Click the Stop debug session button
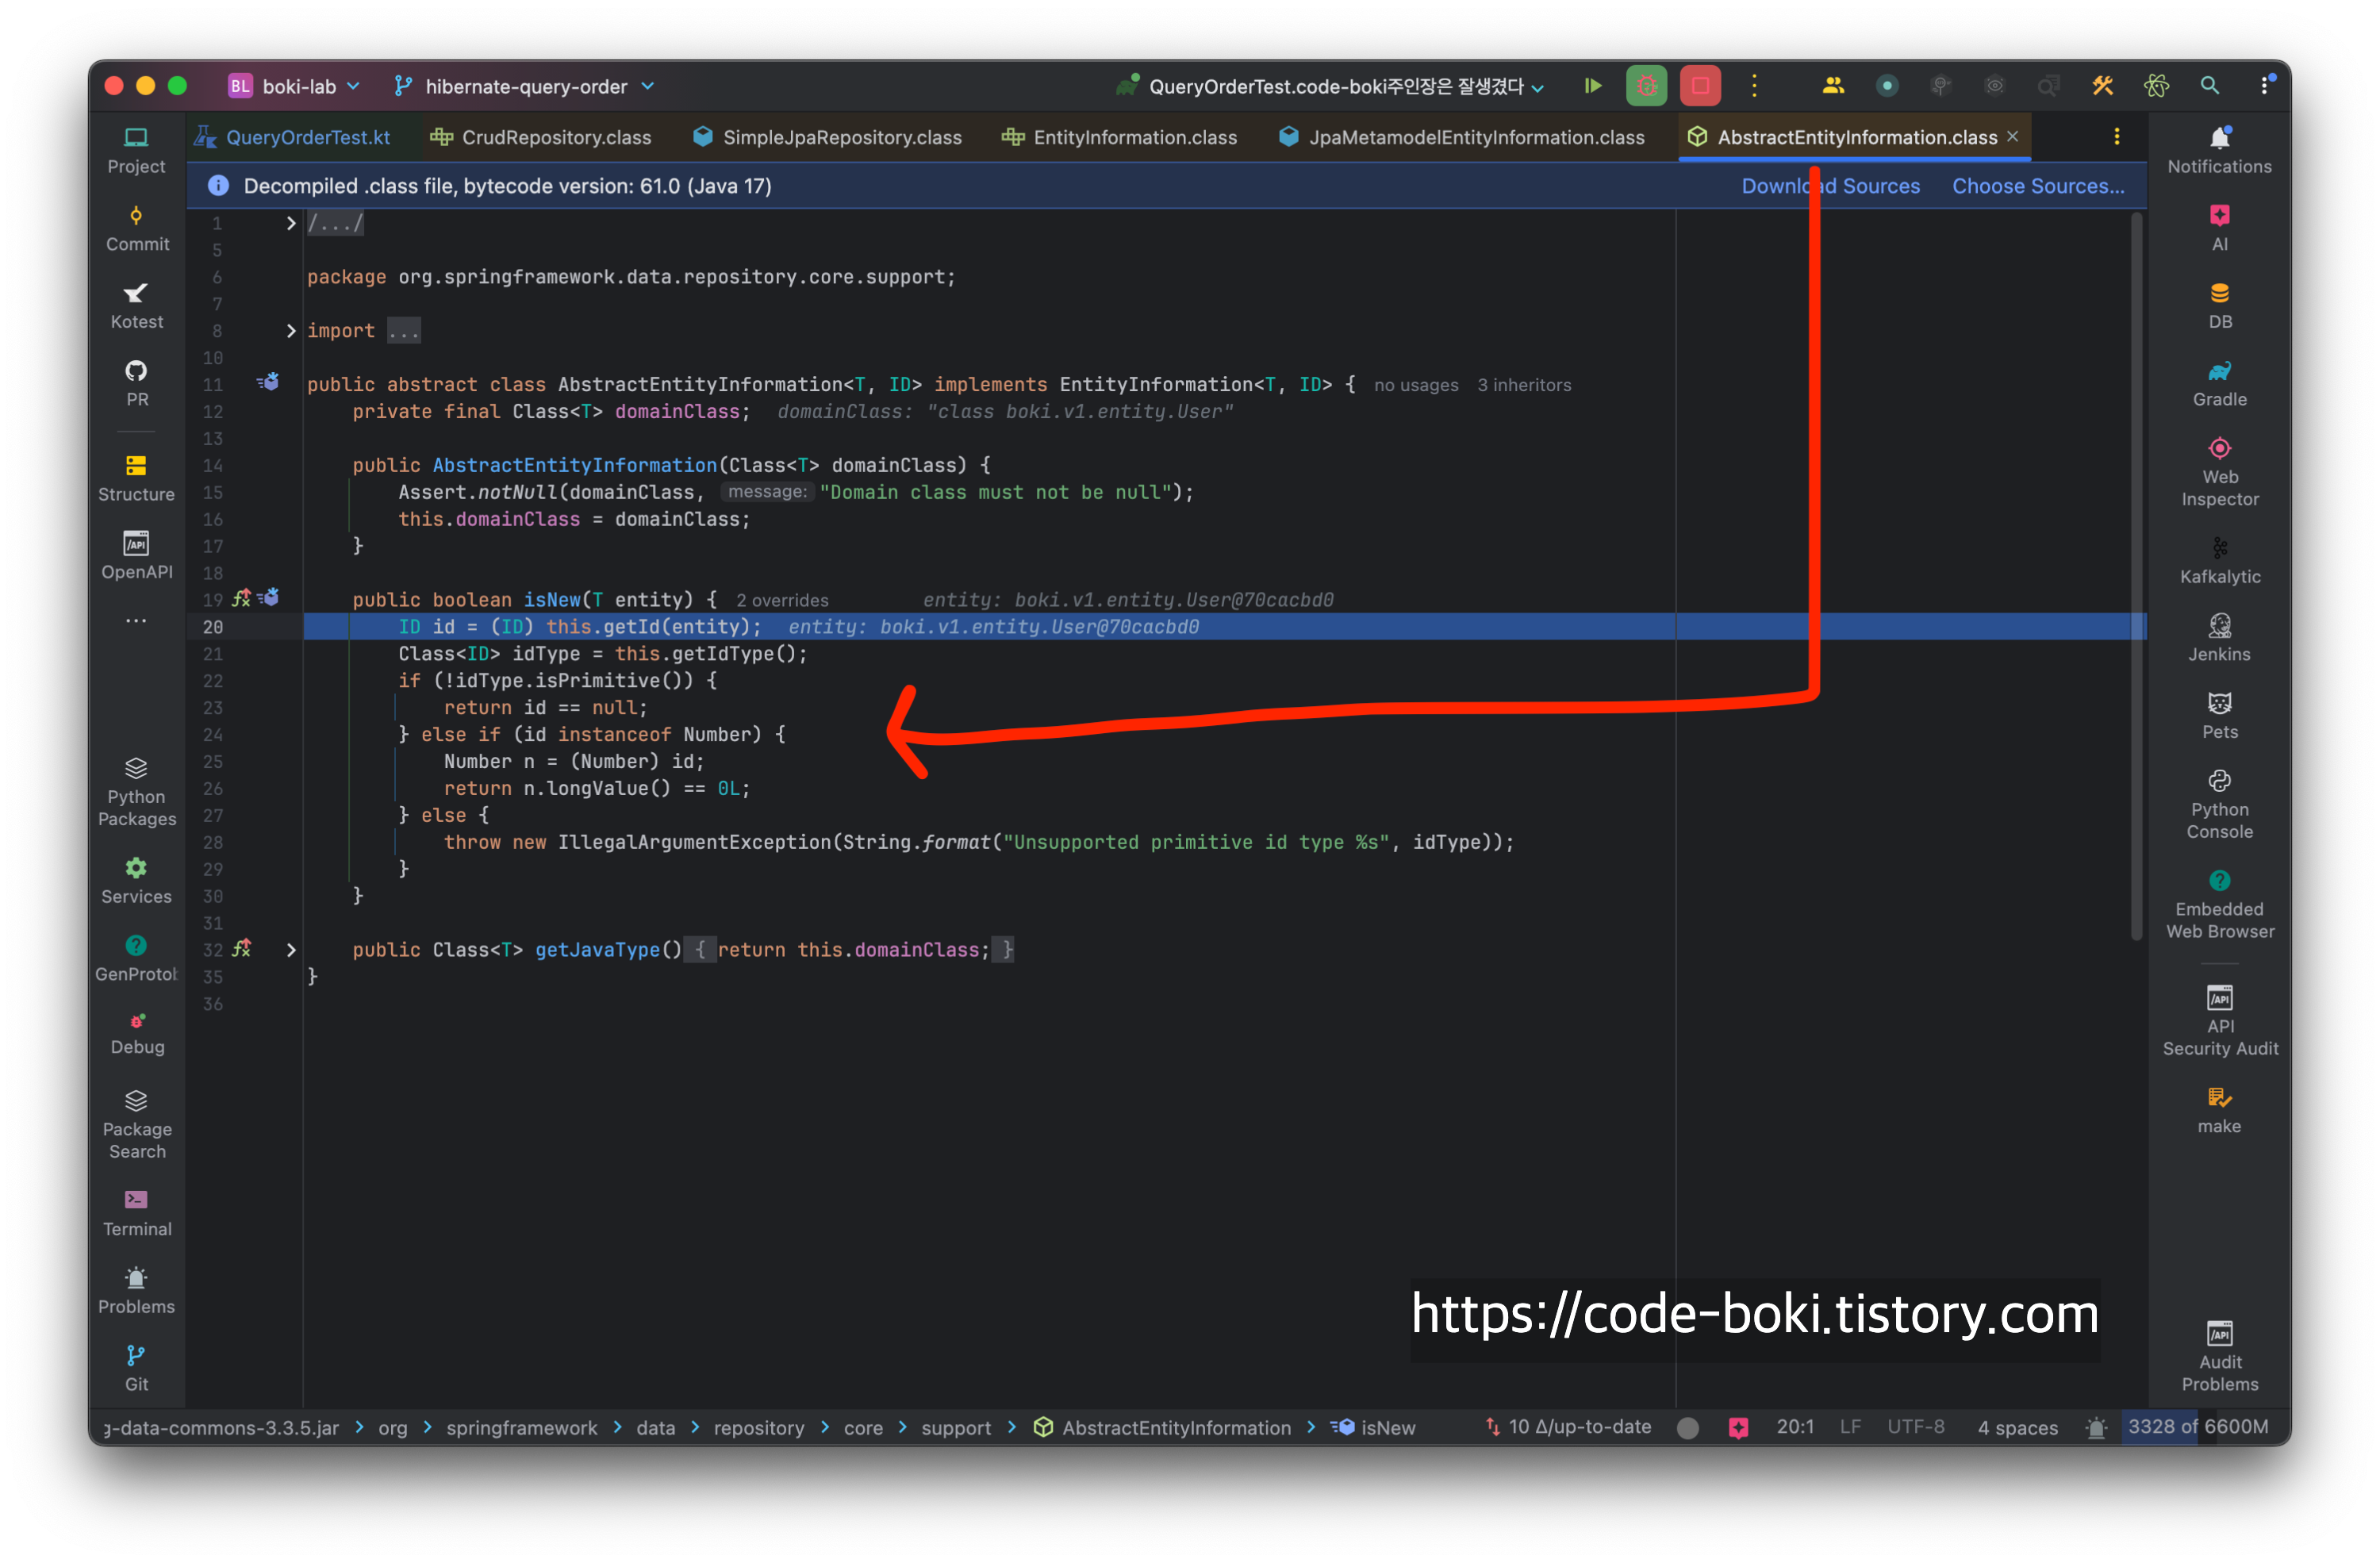 pos(1700,86)
